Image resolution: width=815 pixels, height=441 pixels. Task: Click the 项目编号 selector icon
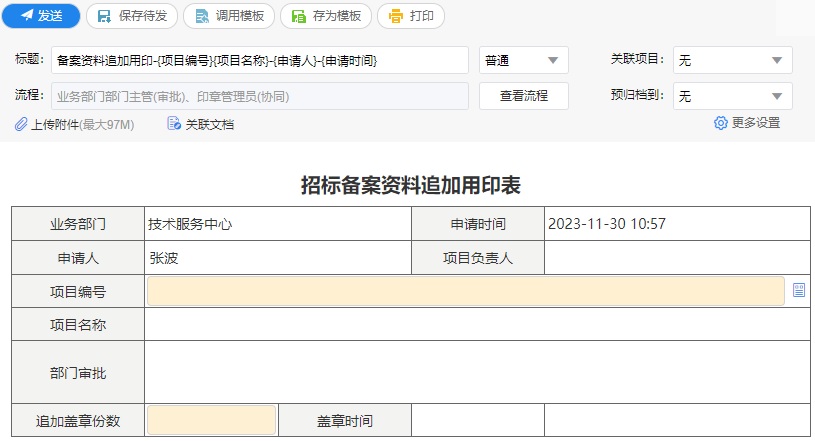click(799, 290)
